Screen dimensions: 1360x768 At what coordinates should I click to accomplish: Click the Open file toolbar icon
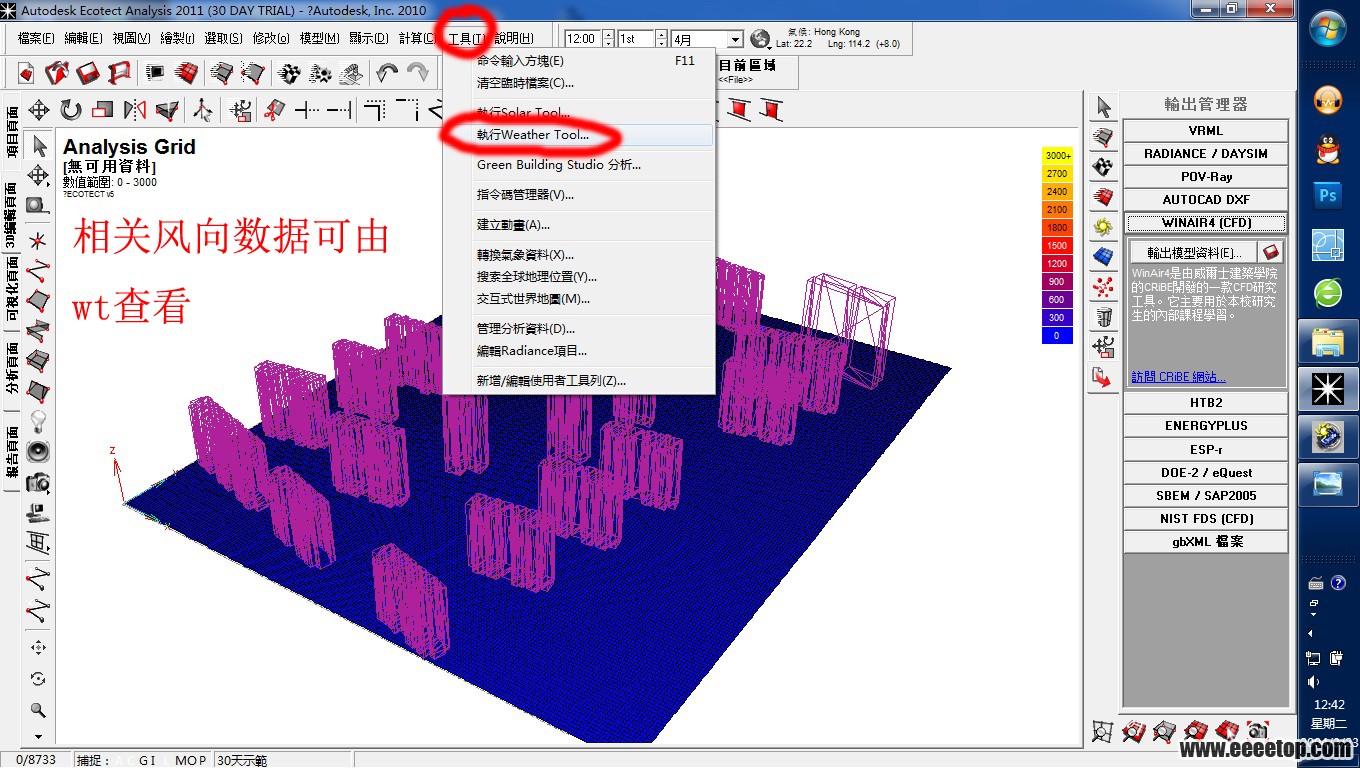(57, 73)
